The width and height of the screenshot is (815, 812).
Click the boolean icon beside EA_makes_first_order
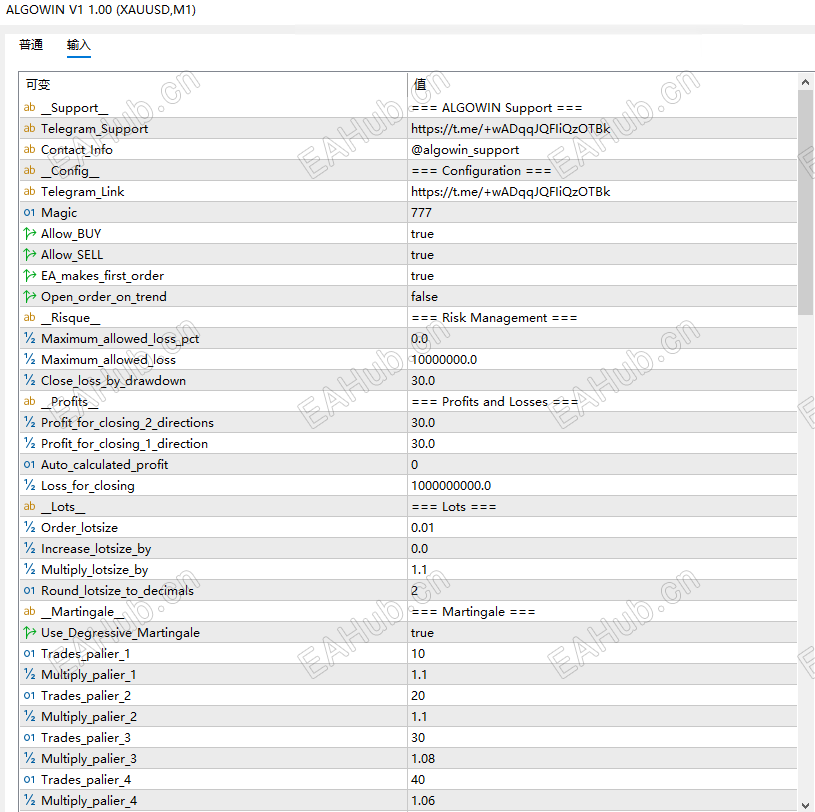[30, 276]
